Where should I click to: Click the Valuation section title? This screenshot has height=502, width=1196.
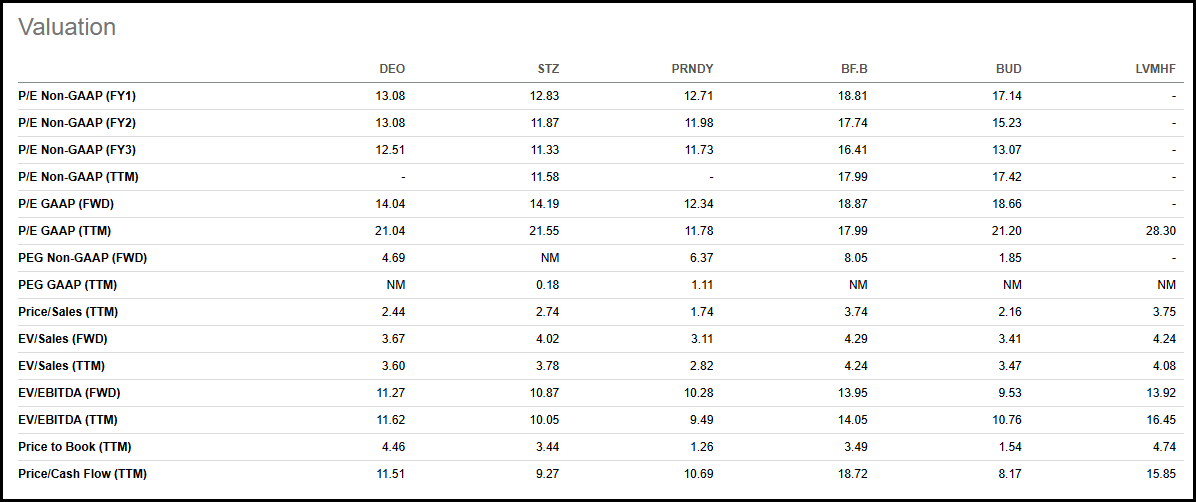coord(67,28)
